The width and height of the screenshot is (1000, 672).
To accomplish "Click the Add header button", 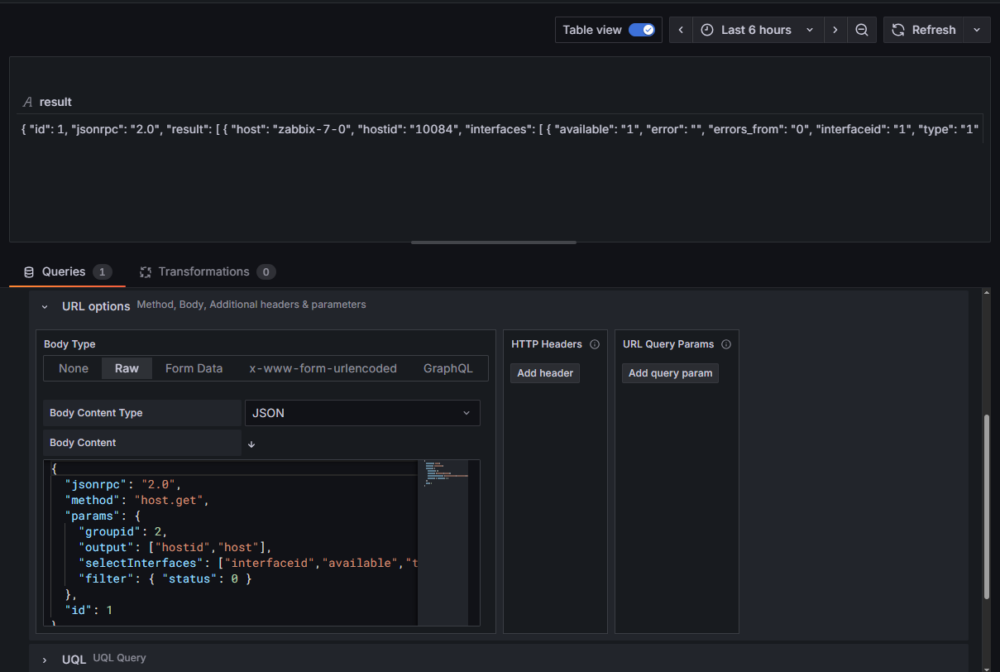I will click(544, 373).
